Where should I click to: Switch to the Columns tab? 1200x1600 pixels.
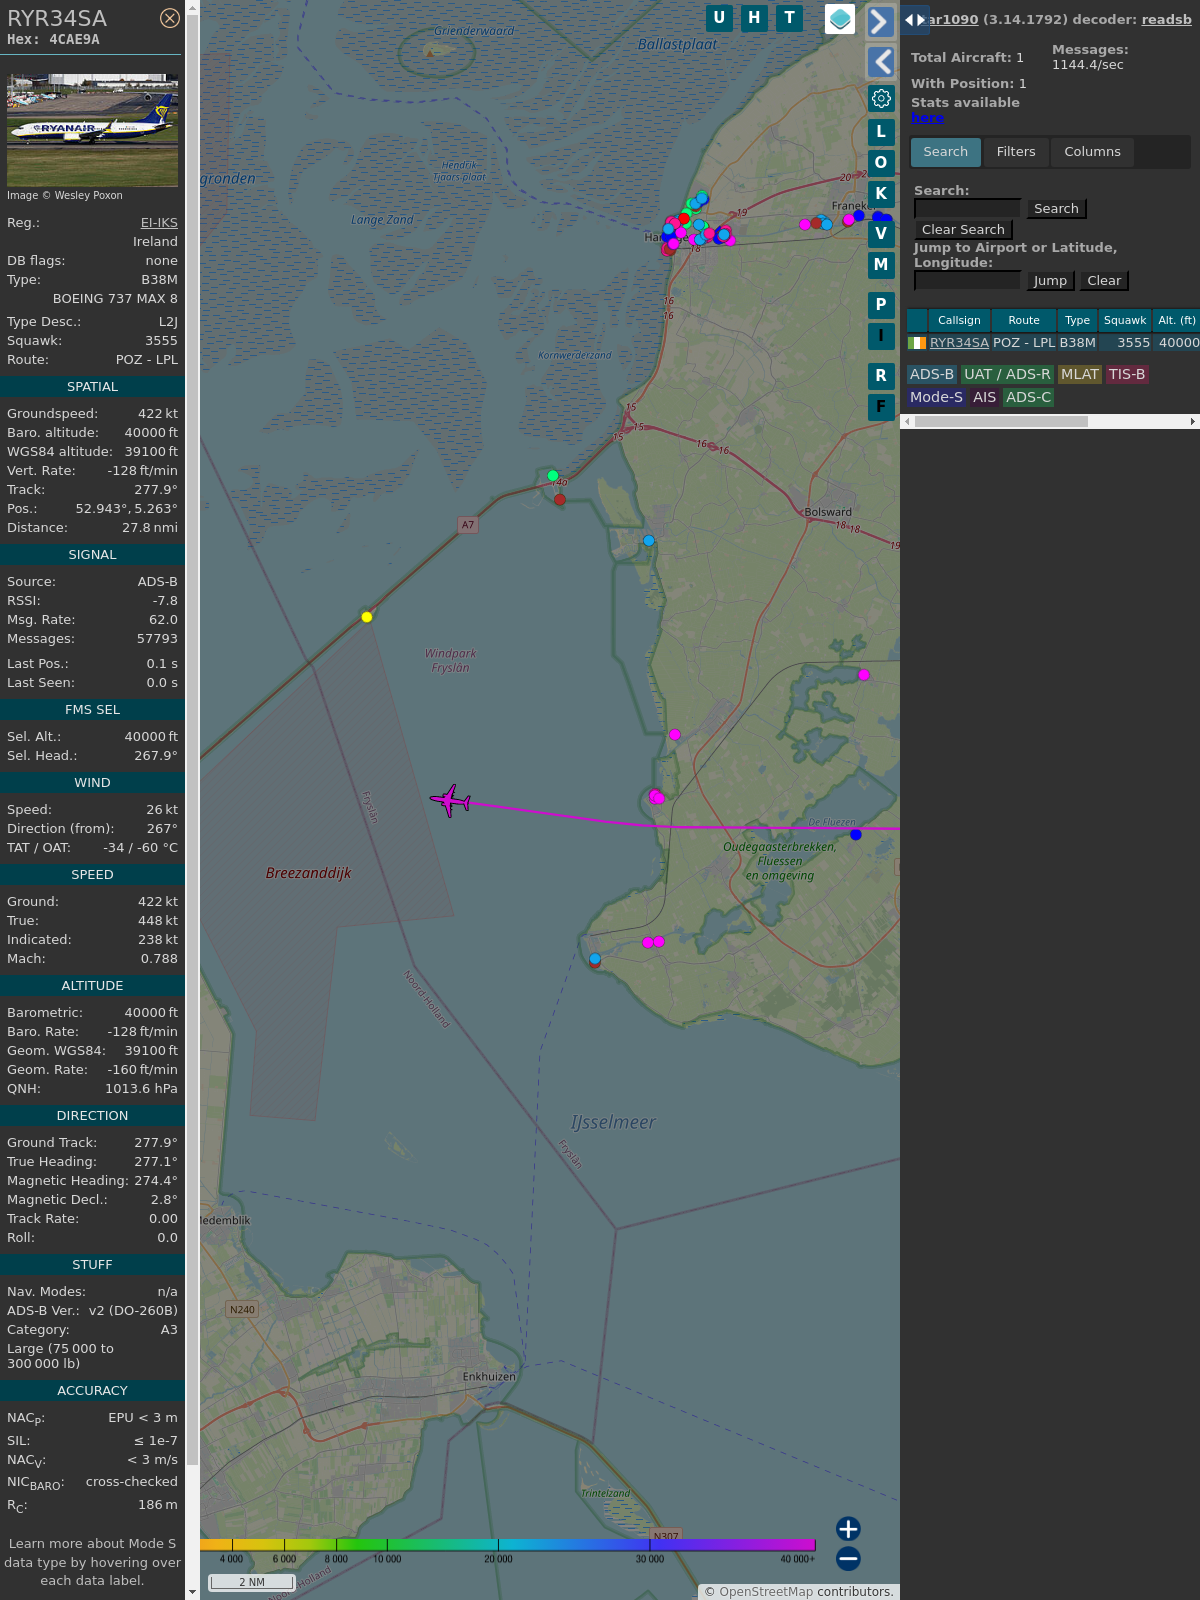tap(1092, 152)
